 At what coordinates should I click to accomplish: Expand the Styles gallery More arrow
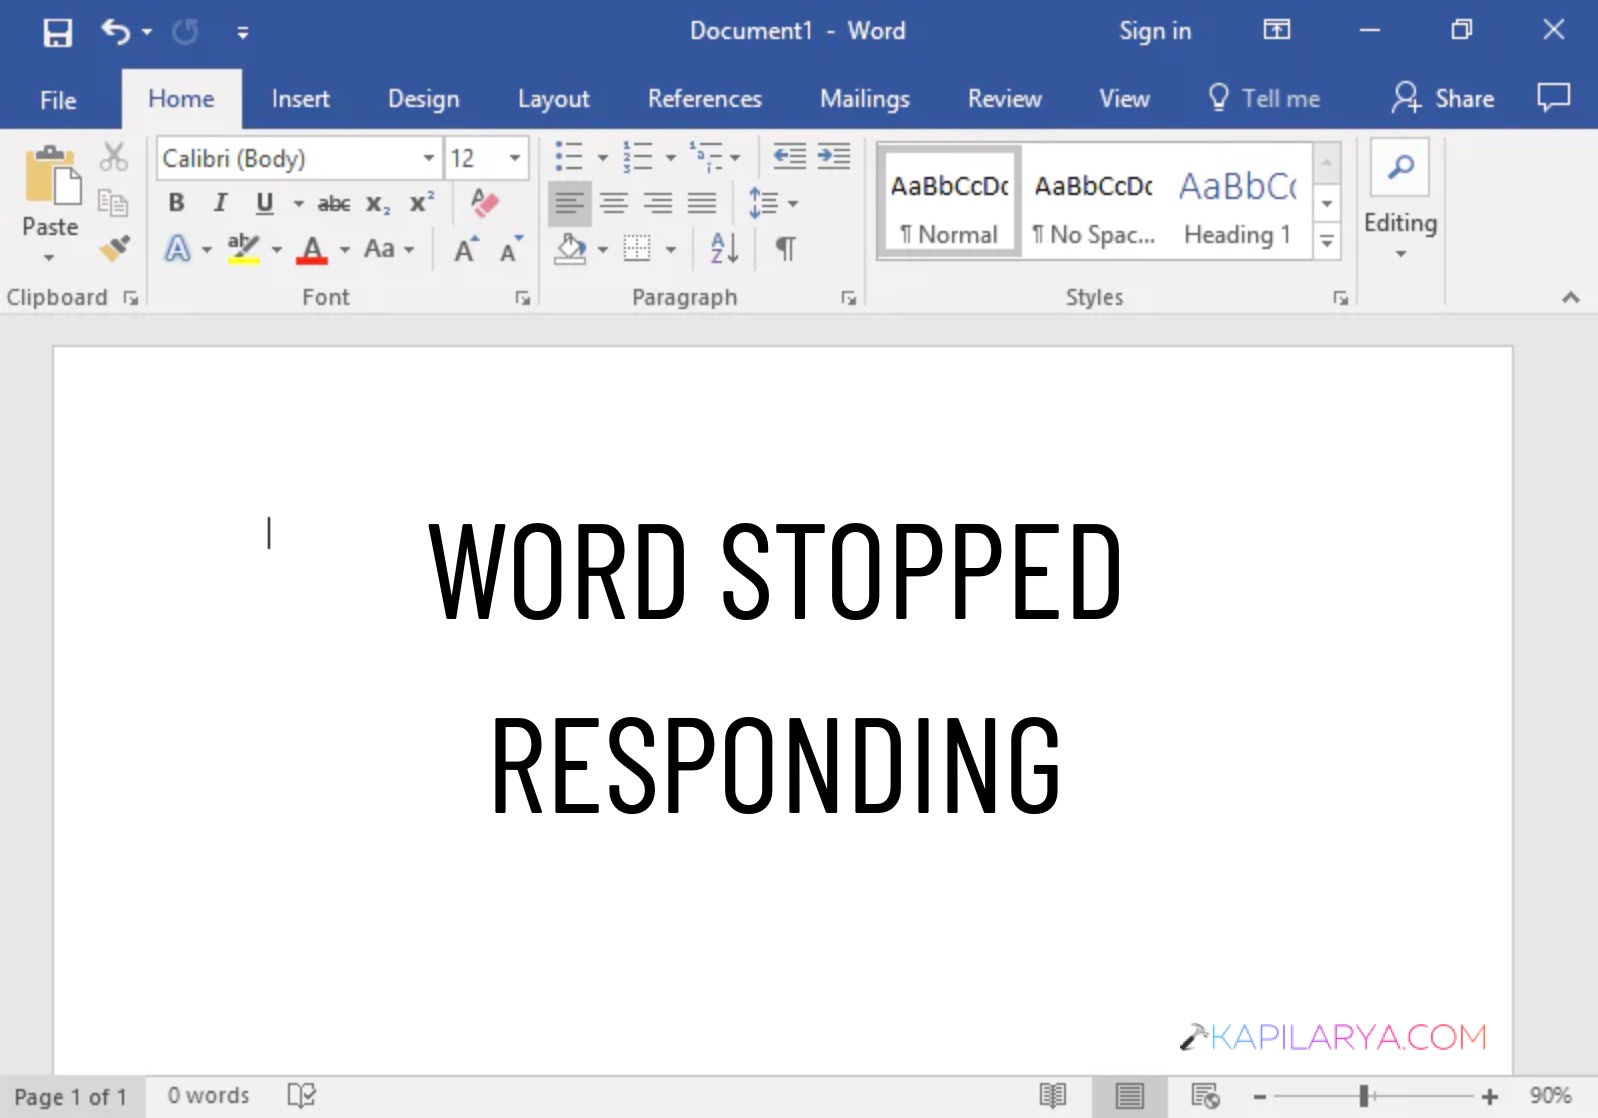1327,241
